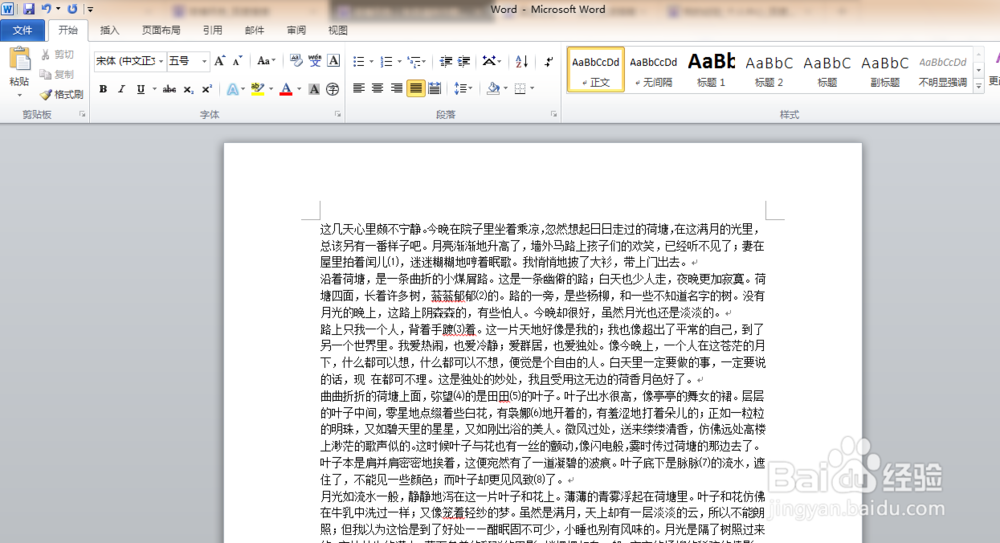Toggle underline formatting
The width and height of the screenshot is (1000, 543).
coord(140,89)
